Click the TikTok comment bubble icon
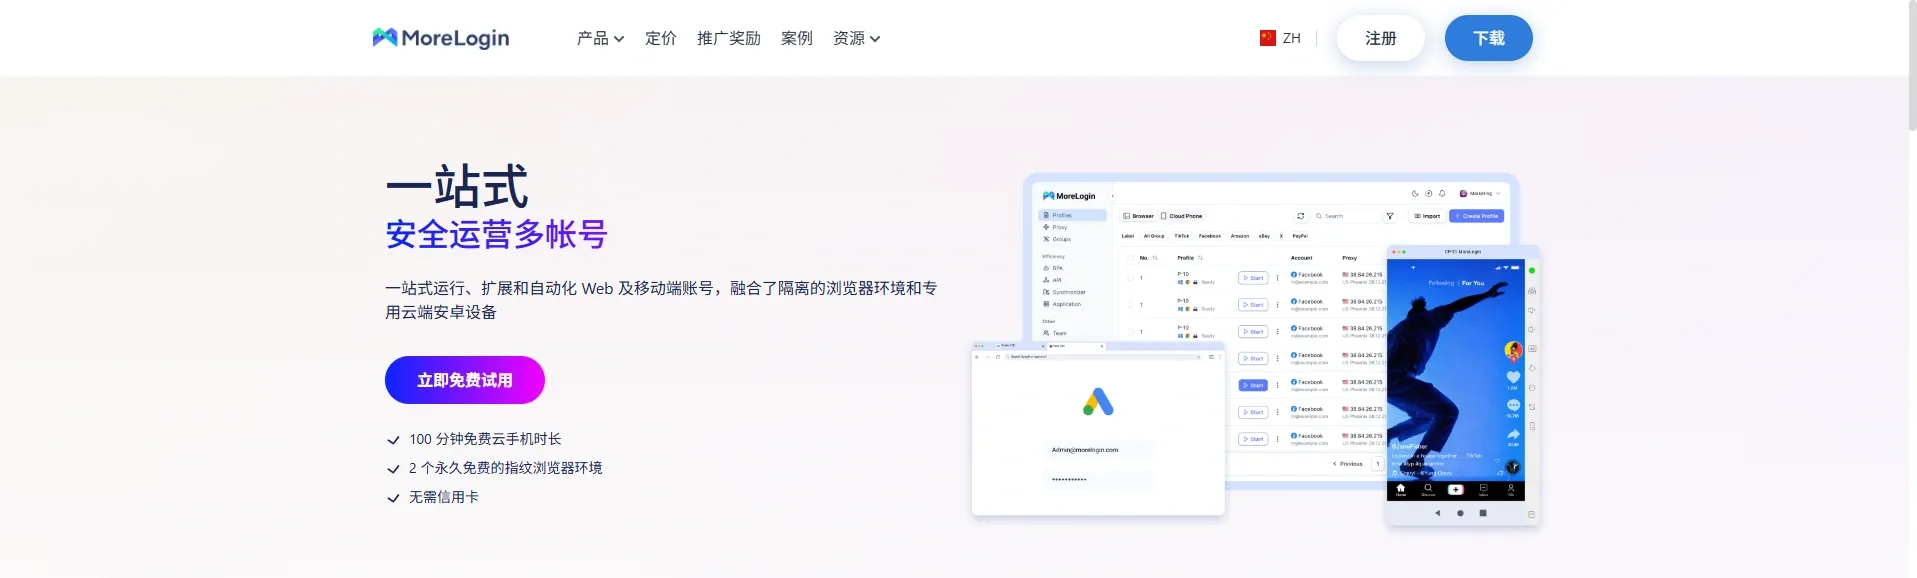Viewport: 1917px width, 578px height. 1513,405
